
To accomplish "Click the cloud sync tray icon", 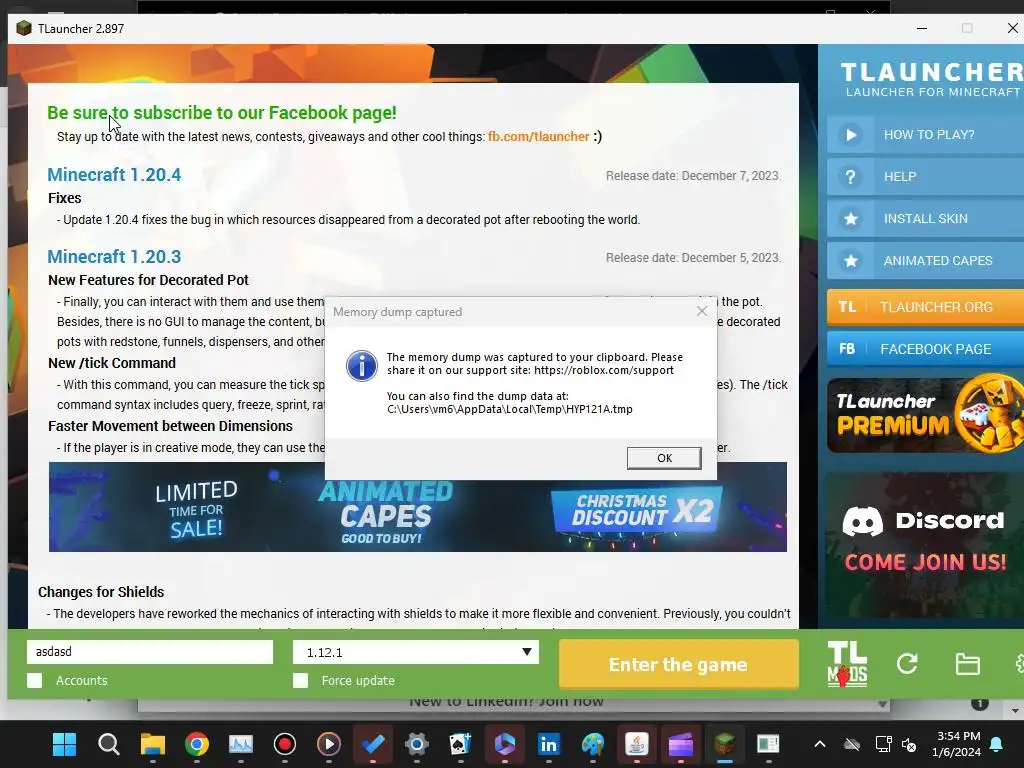I will coord(852,744).
